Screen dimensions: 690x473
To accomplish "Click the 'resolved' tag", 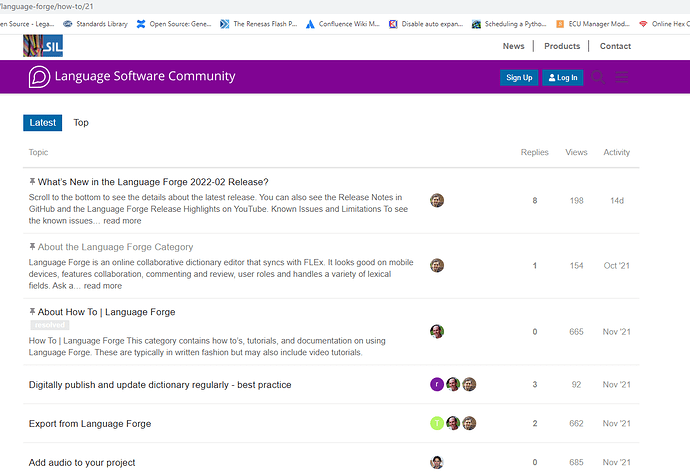I will click(x=50, y=325).
